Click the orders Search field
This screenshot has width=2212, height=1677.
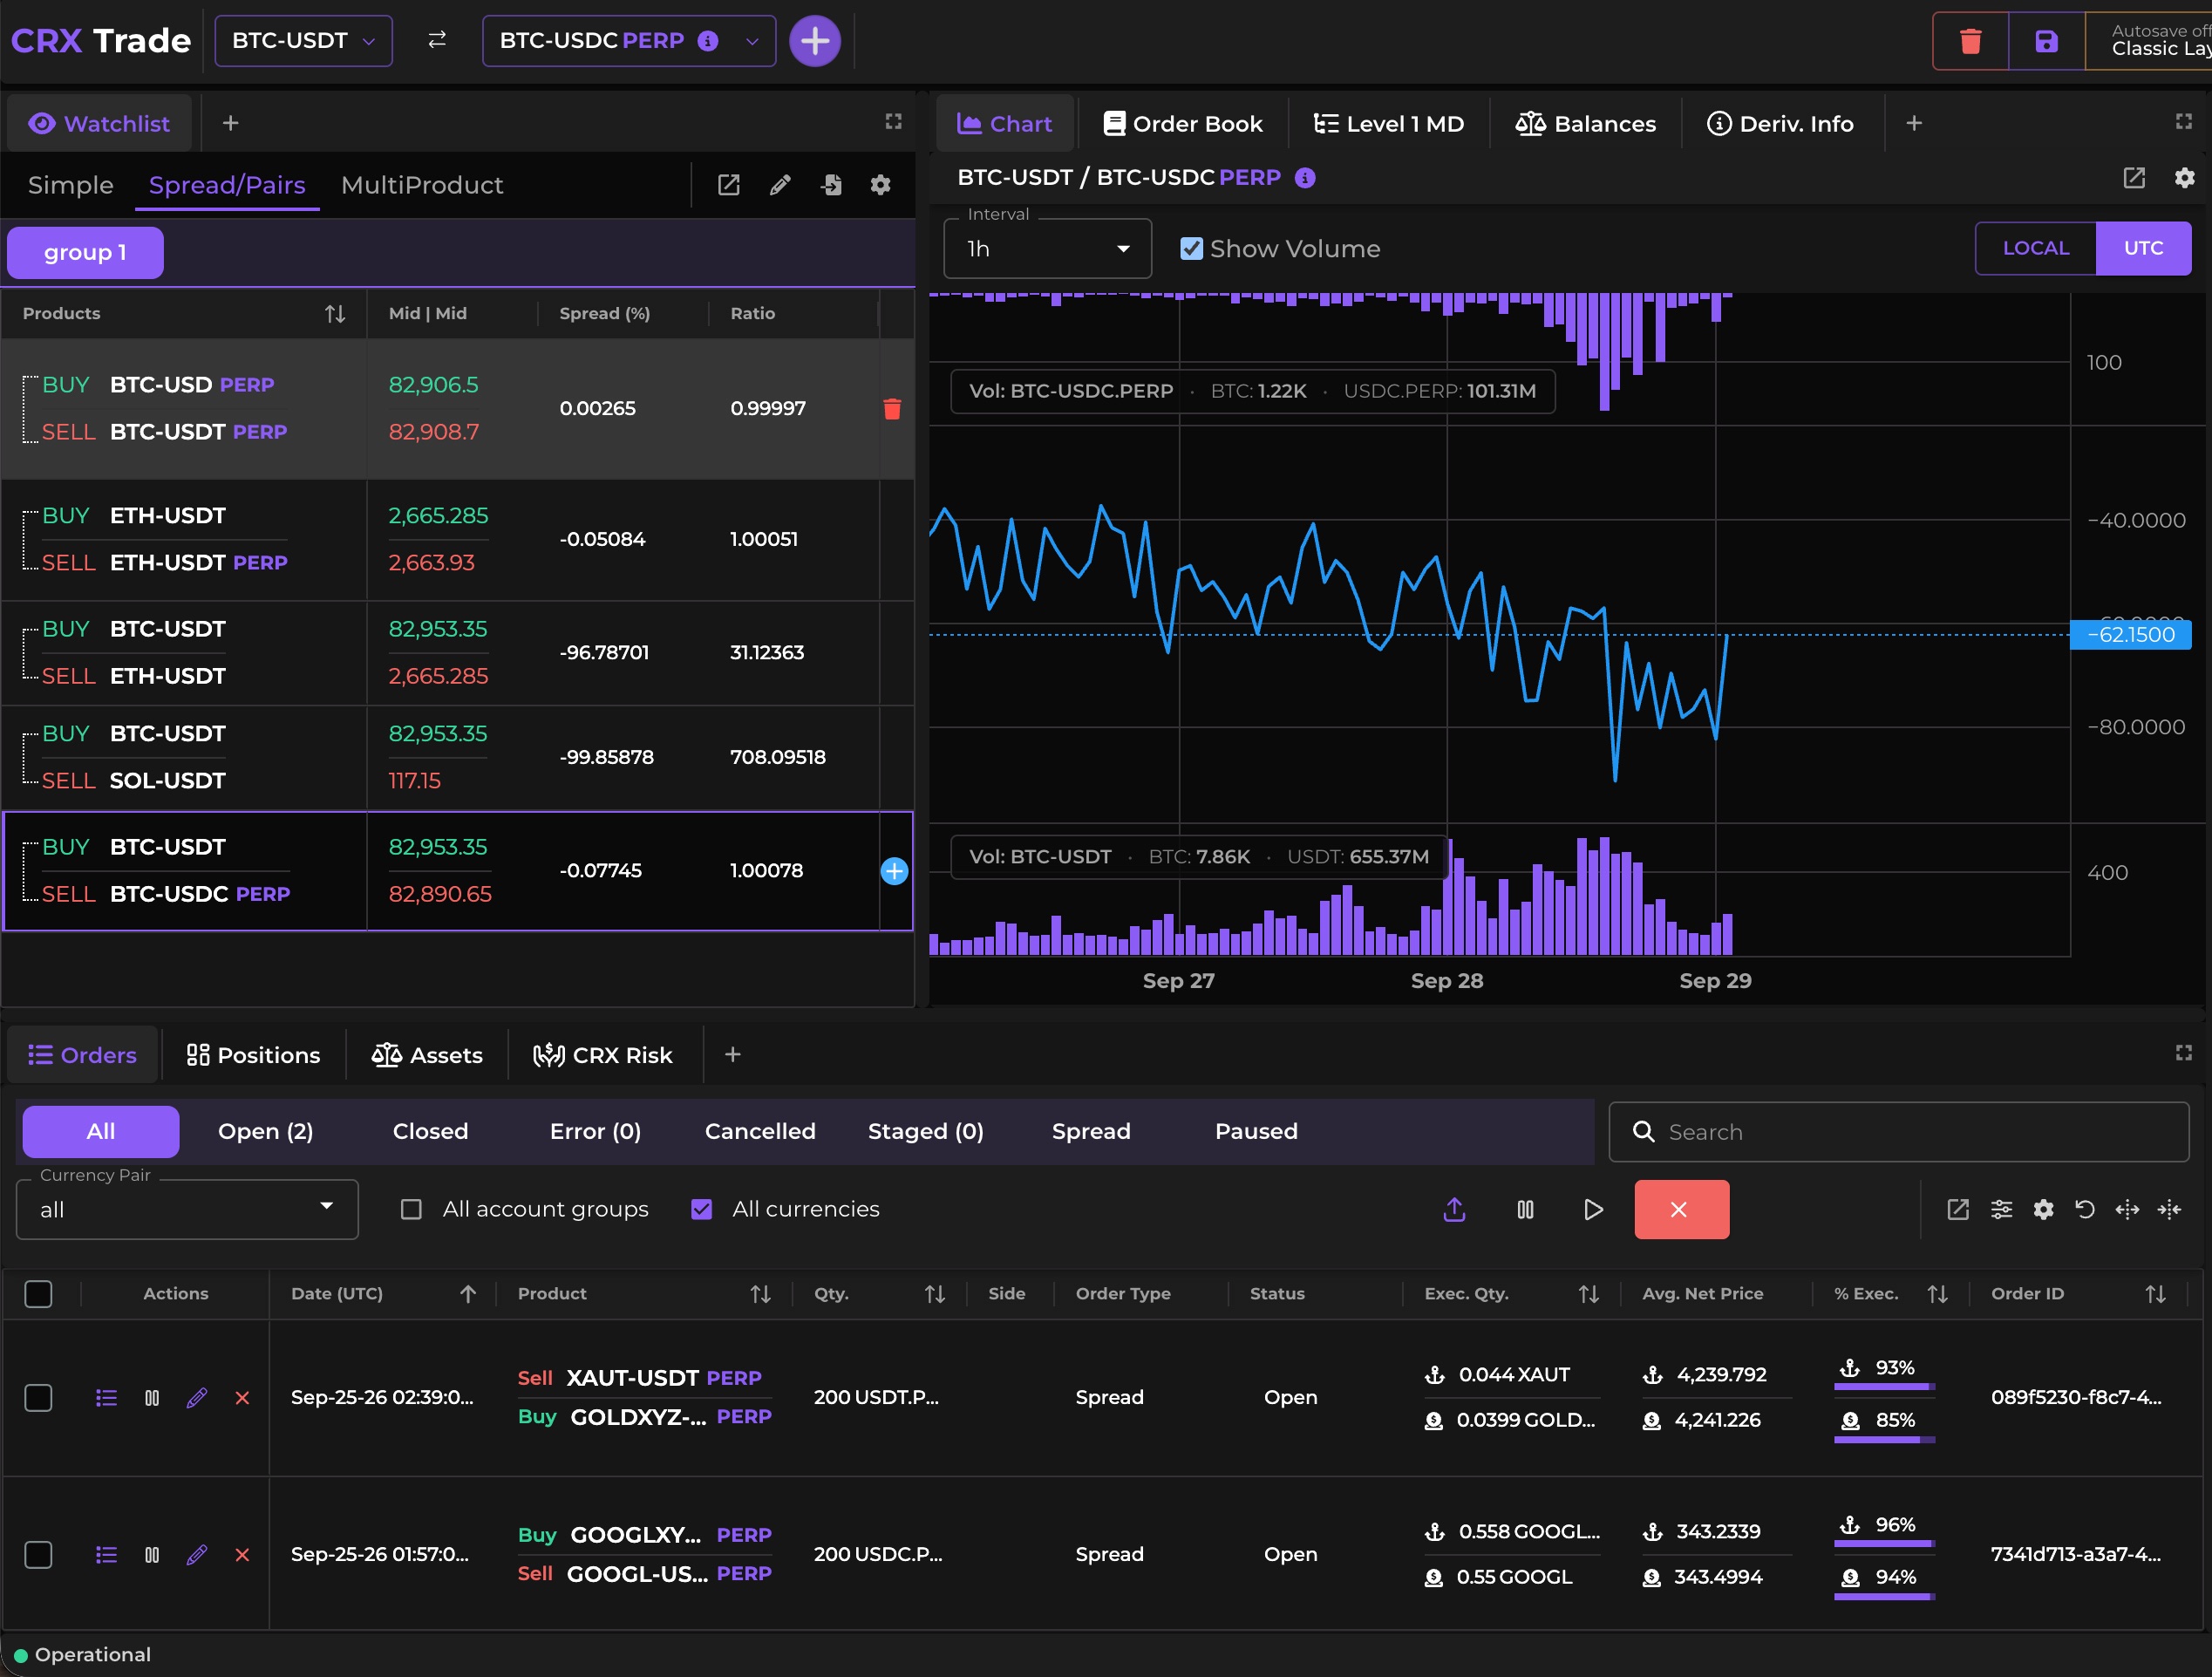click(1898, 1132)
